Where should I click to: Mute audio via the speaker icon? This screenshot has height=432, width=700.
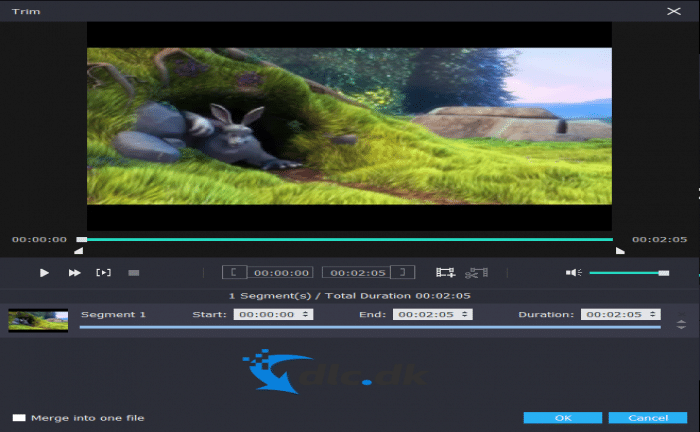pos(573,272)
